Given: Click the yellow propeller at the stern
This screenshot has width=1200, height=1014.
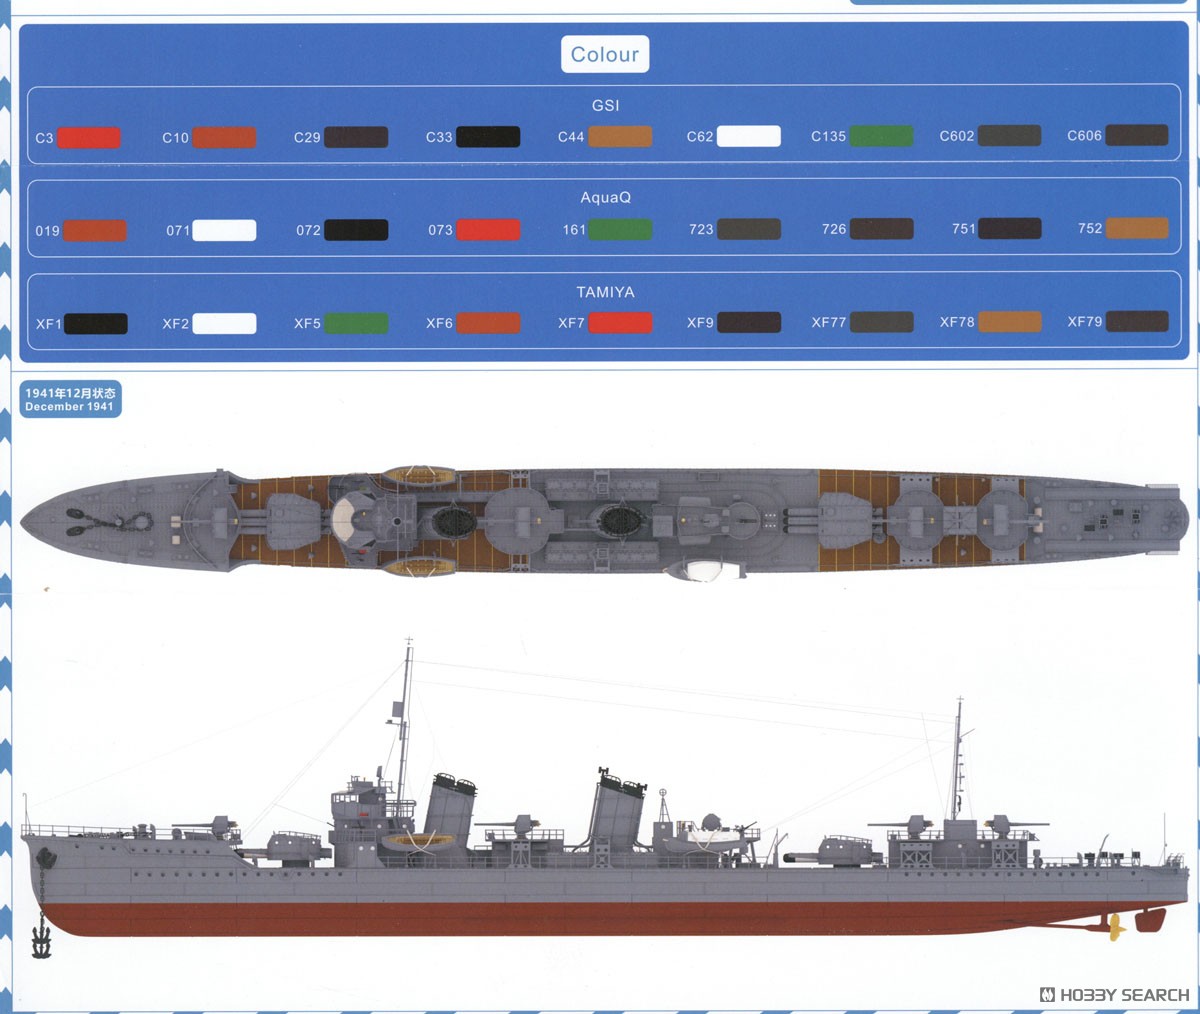Looking at the screenshot, I should click(x=1115, y=928).
